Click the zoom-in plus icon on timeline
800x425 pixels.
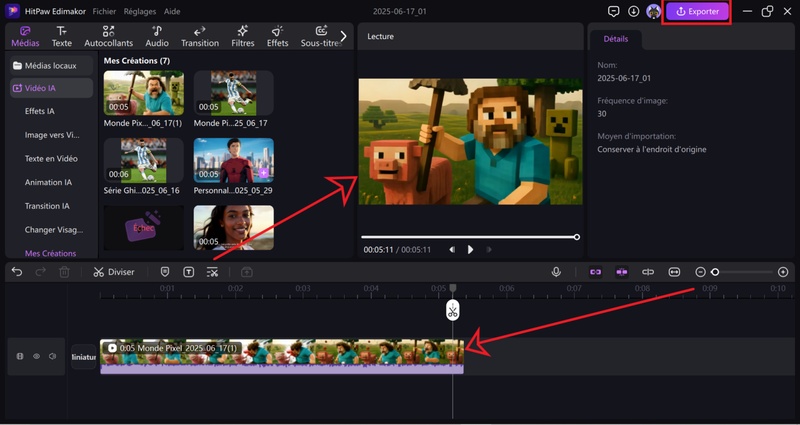(783, 272)
